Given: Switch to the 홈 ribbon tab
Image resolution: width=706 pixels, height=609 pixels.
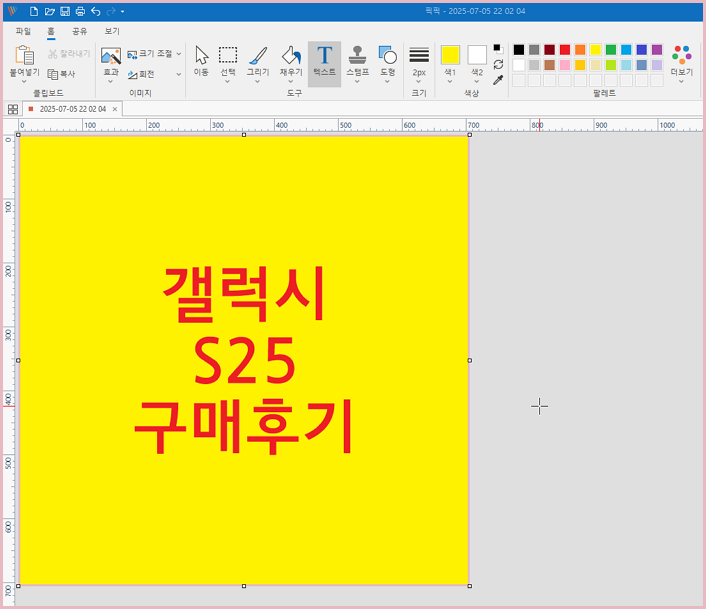Looking at the screenshot, I should pos(51,31).
